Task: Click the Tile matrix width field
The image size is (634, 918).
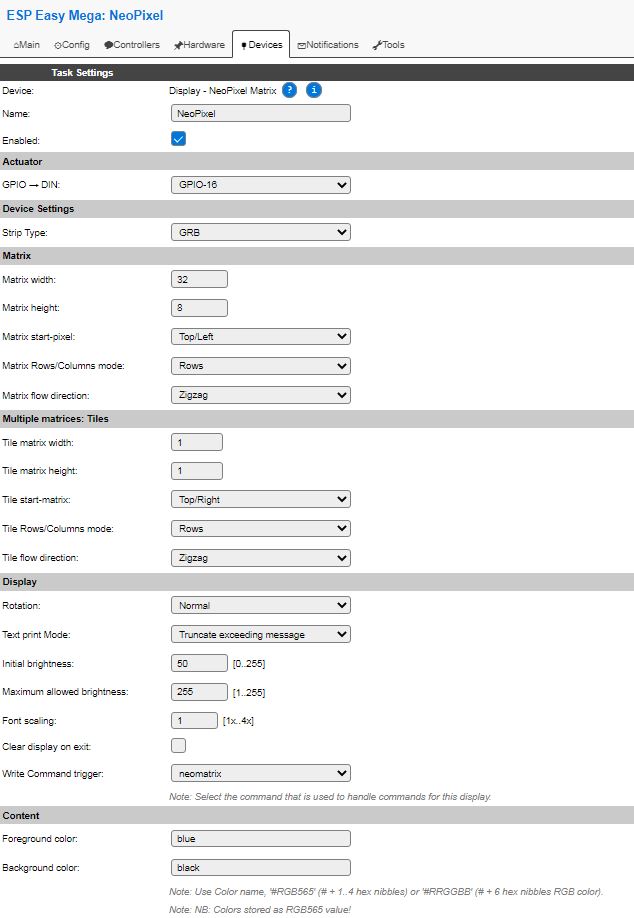Action: click(x=197, y=443)
